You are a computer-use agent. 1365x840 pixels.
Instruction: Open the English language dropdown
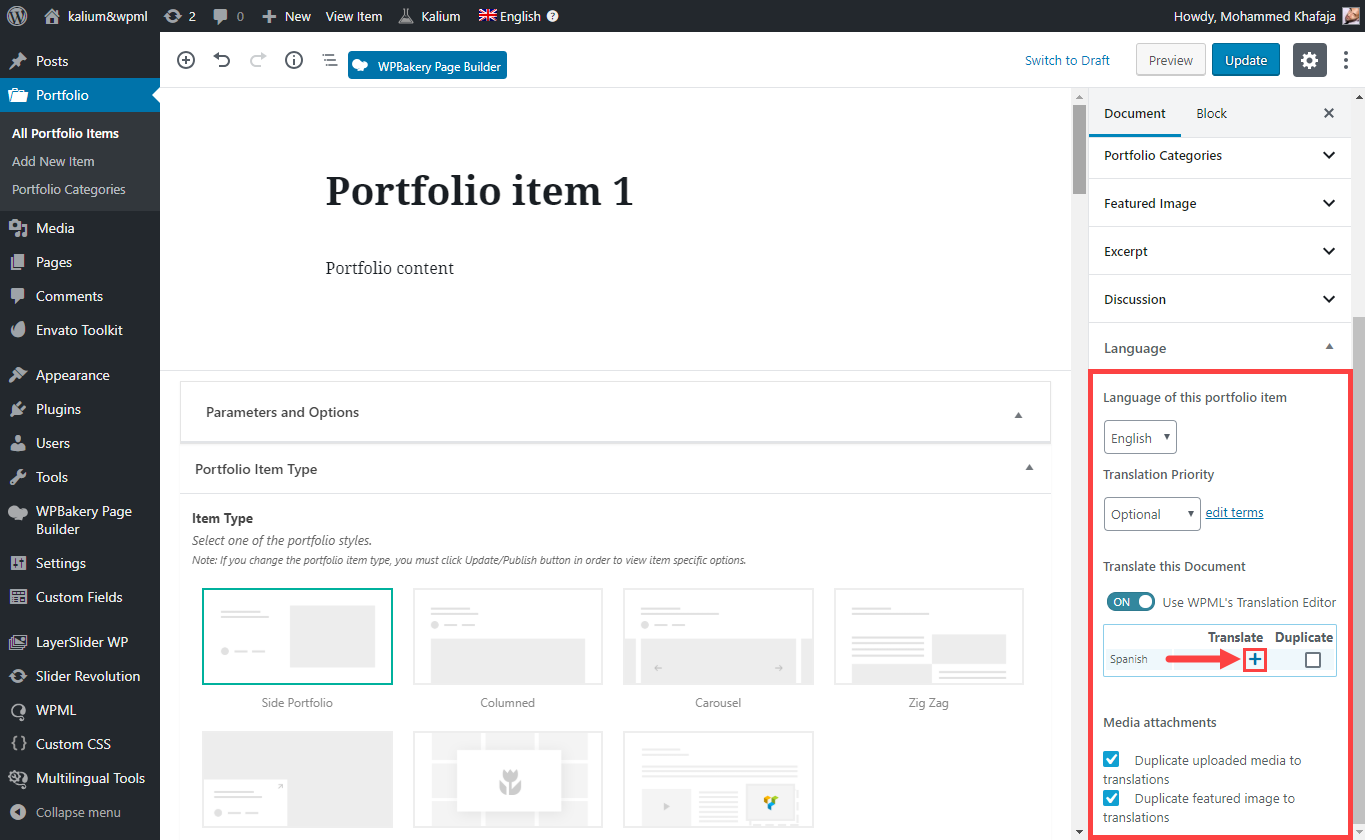[x=1140, y=438]
